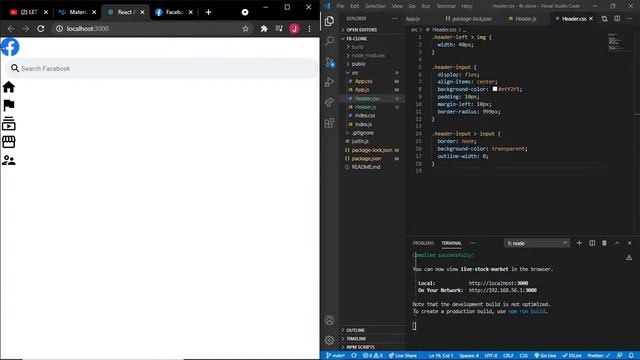Screen dimensions: 640x360
Task: Create a new terminal with plus icon
Action: point(579,243)
